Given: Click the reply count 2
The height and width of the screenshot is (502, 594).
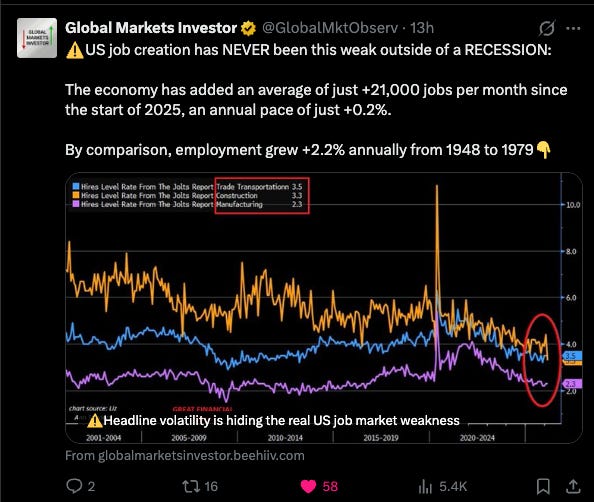Looking at the screenshot, I should pyautogui.click(x=91, y=486).
